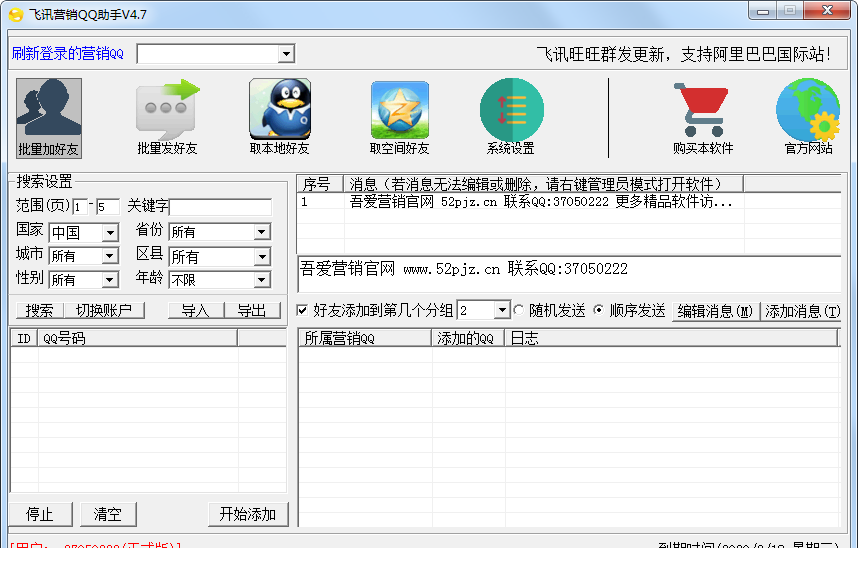Open the 区县 district dropdown
Screen dimensions: 858x571
click(262, 257)
